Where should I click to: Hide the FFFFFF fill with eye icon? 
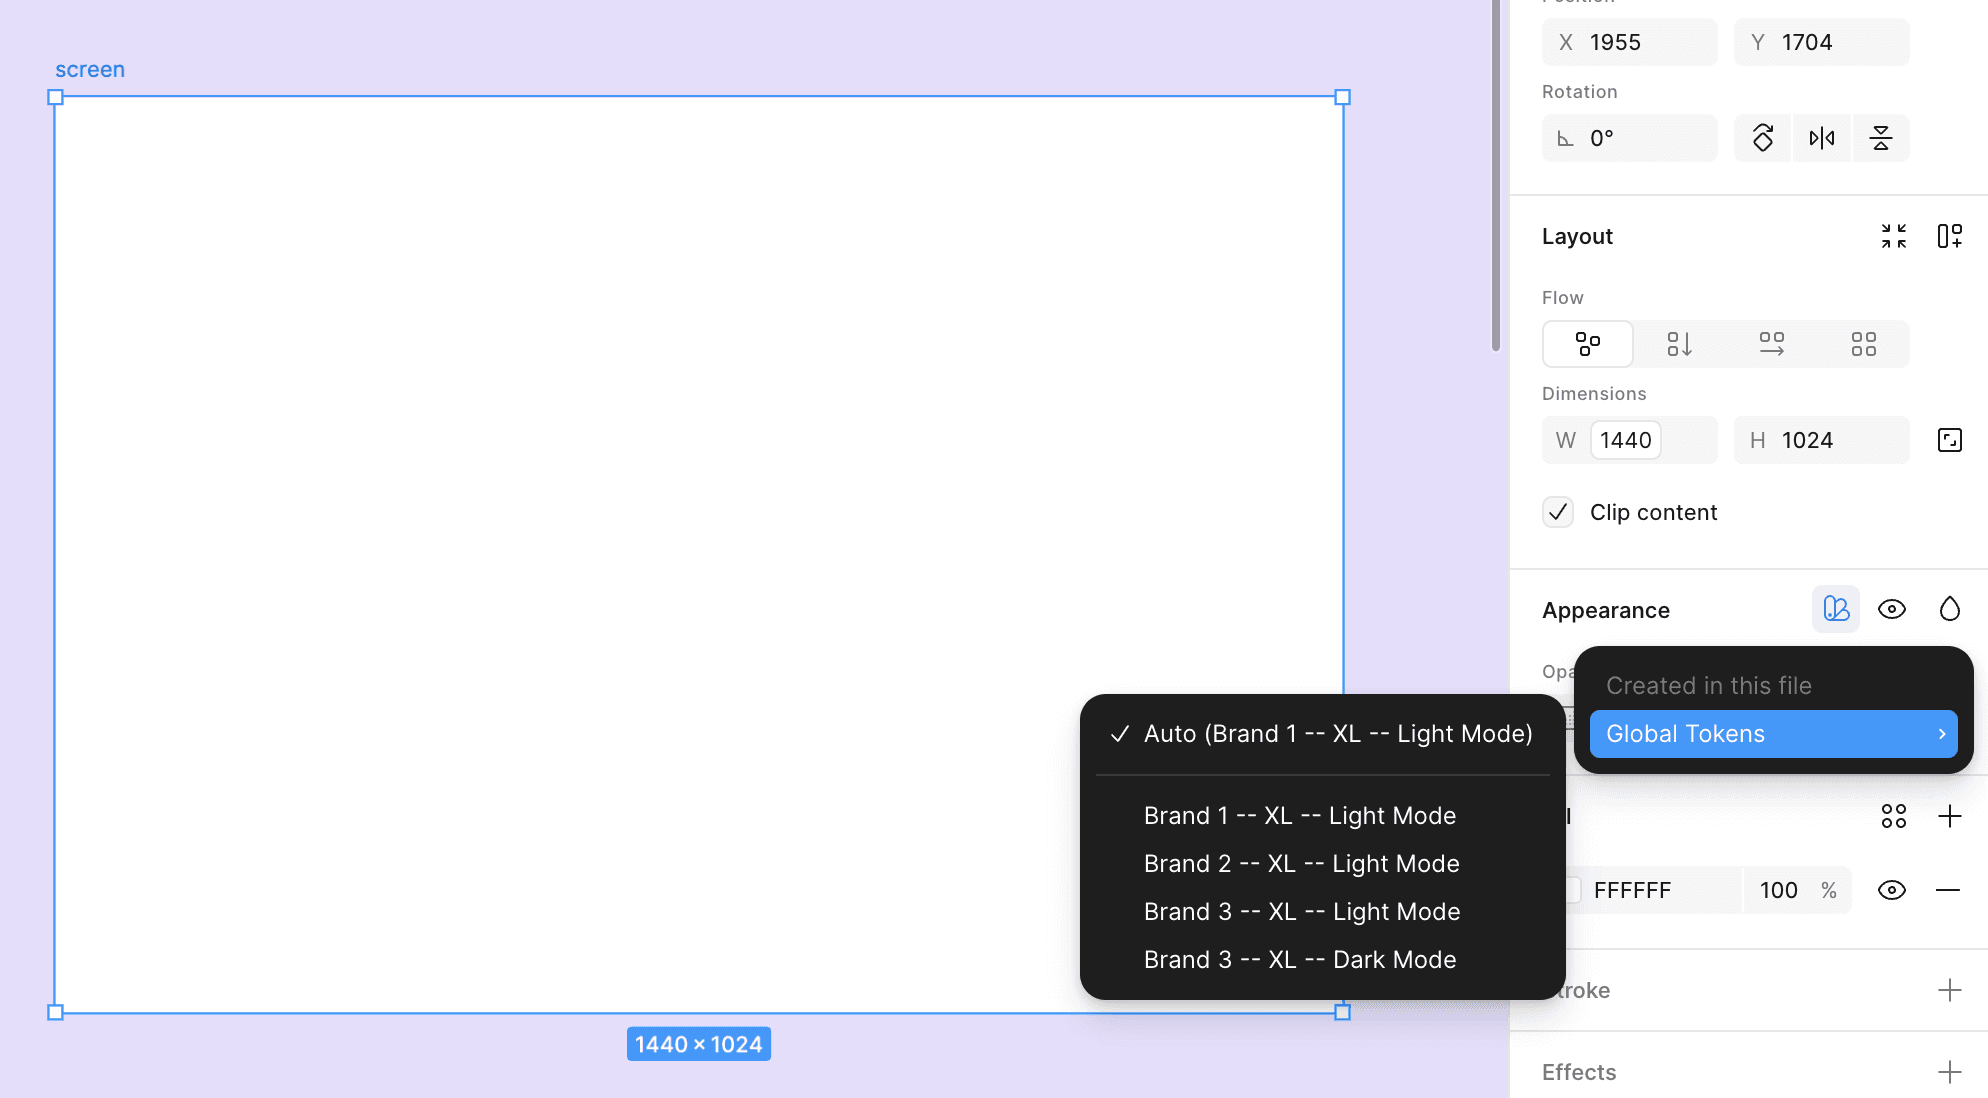pos(1891,890)
